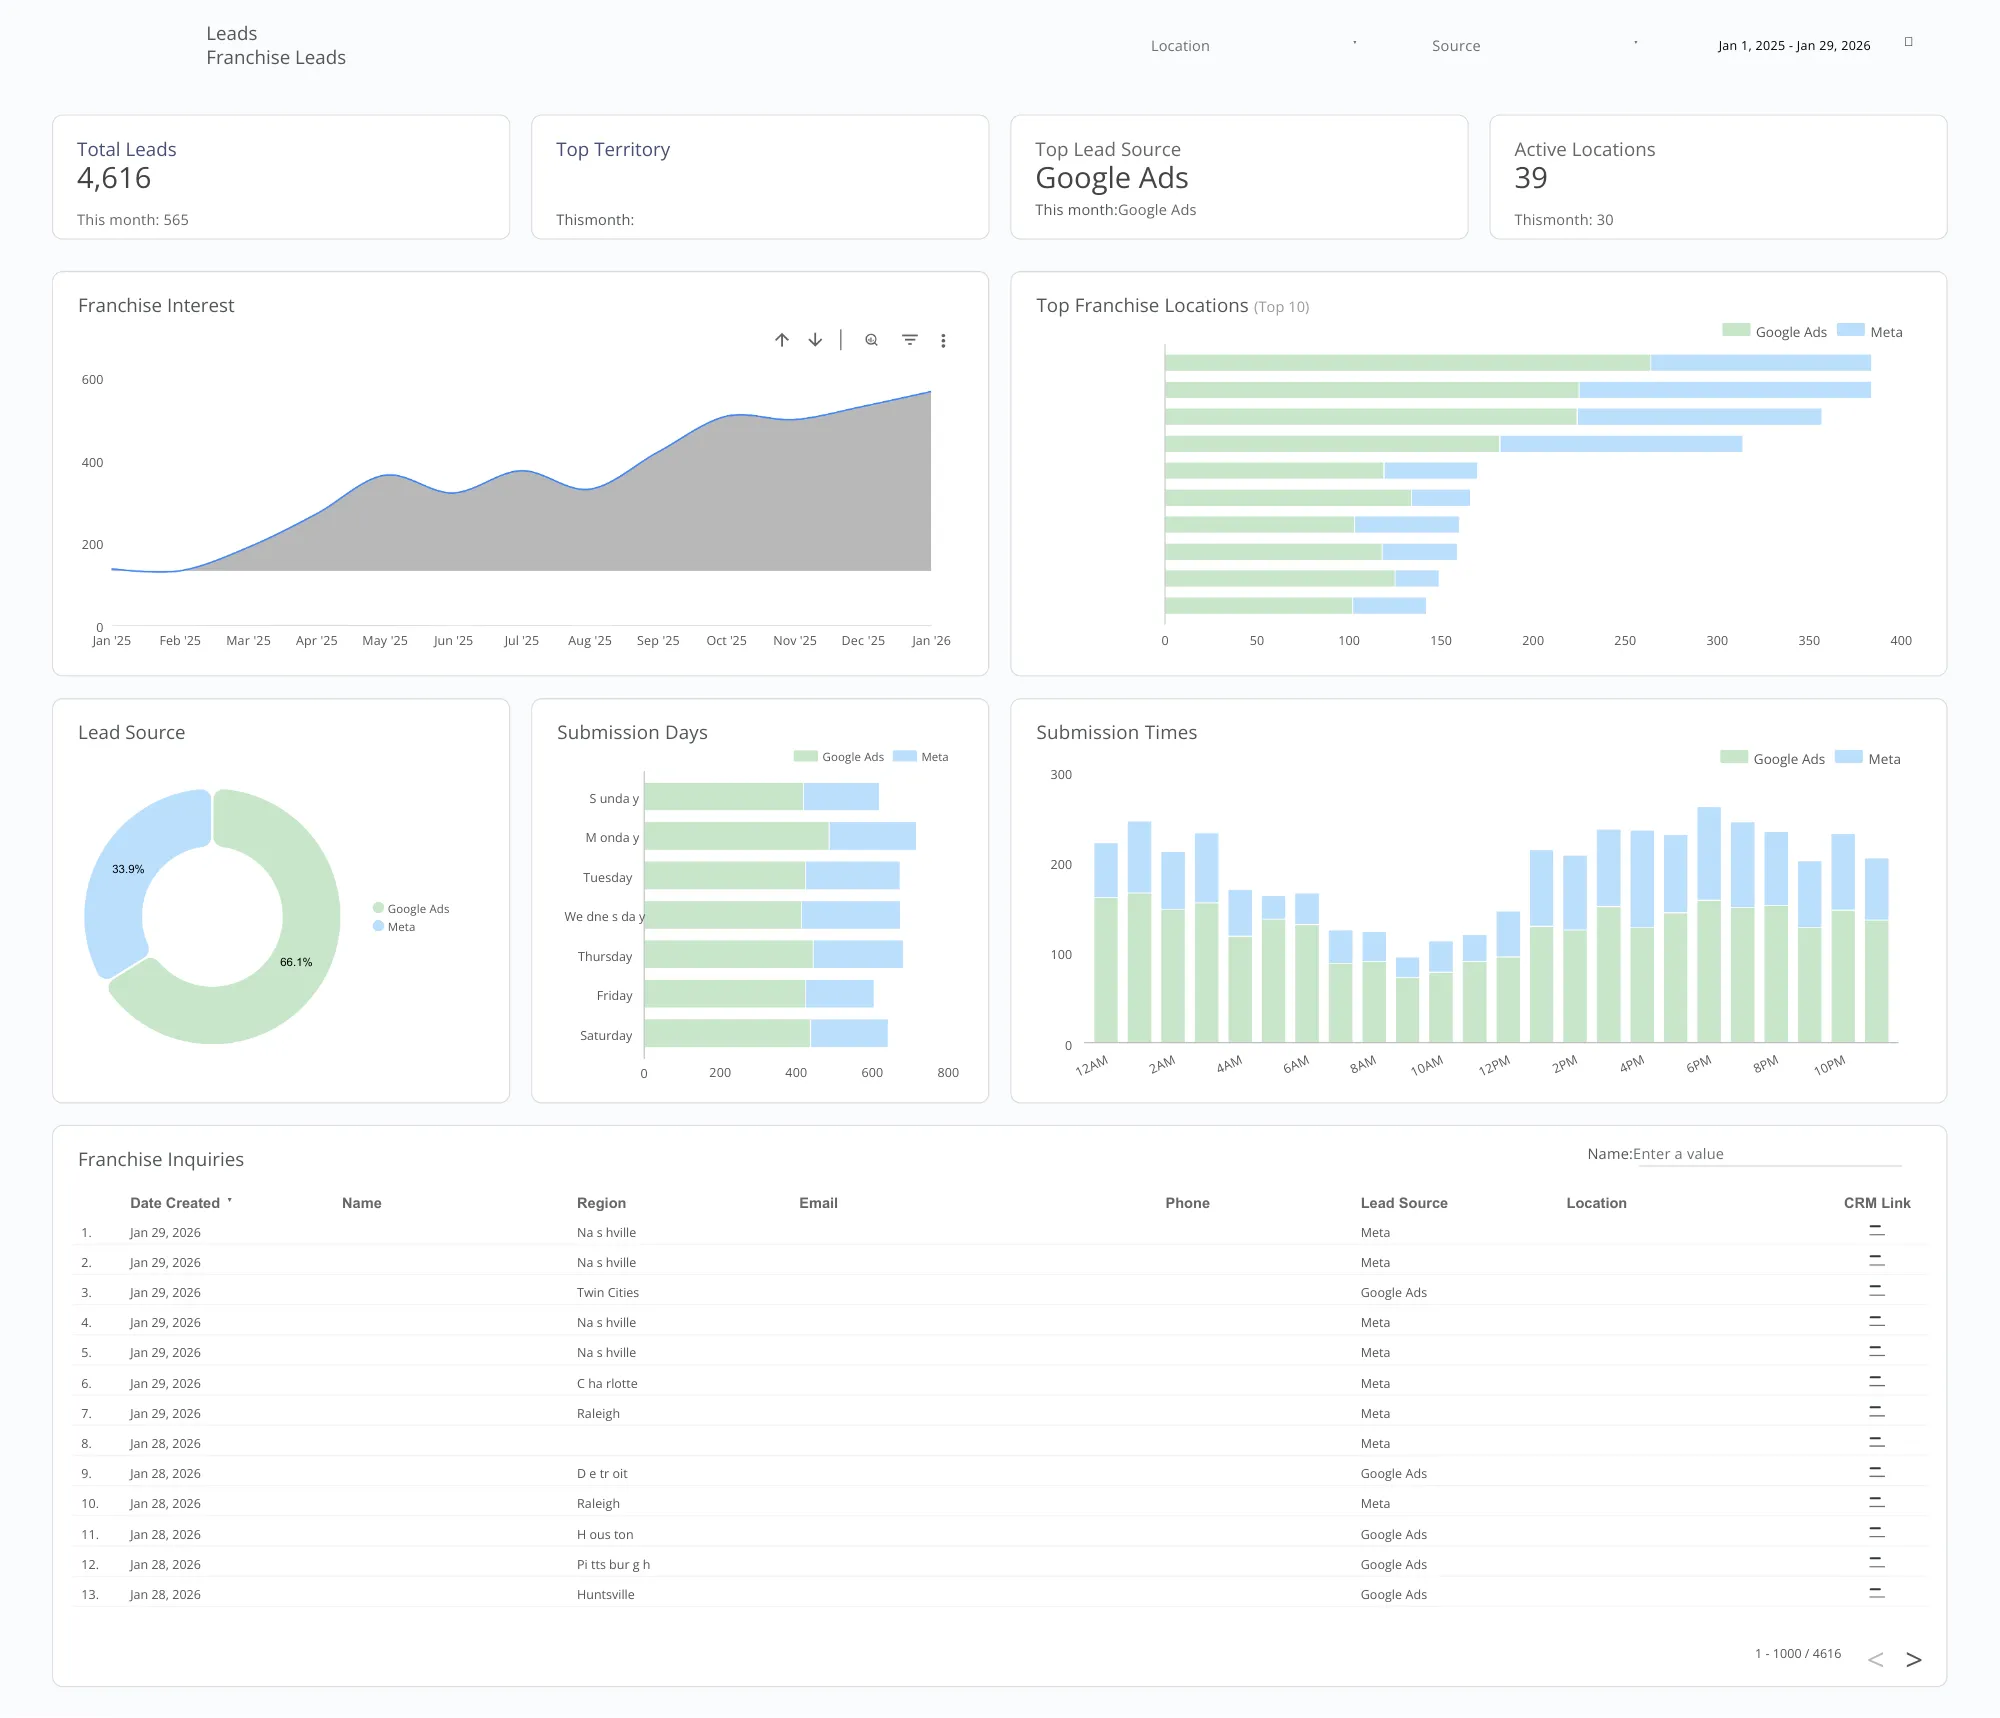Click the Top Lead Source Google Ads value
The image size is (2000, 1718).
click(x=1112, y=178)
